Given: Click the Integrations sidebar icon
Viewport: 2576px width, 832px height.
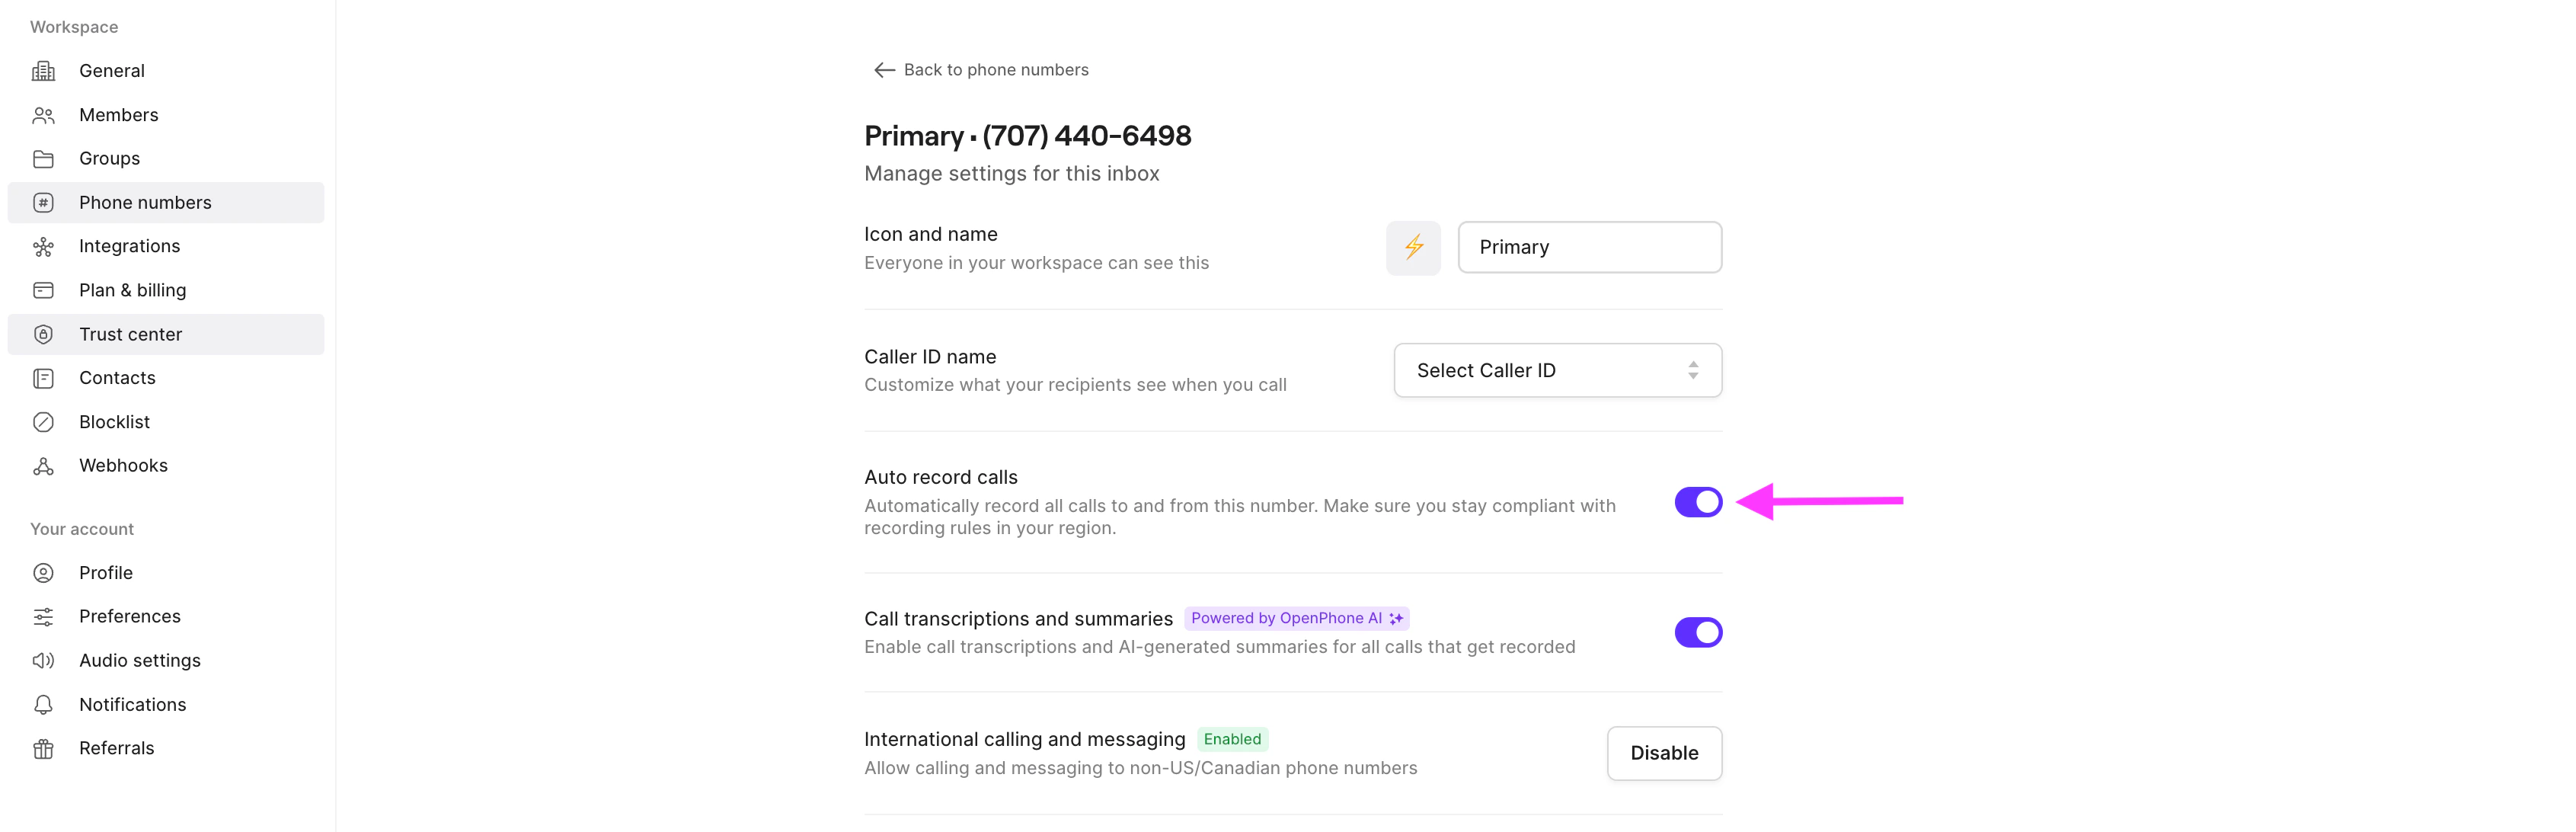Looking at the screenshot, I should [44, 246].
